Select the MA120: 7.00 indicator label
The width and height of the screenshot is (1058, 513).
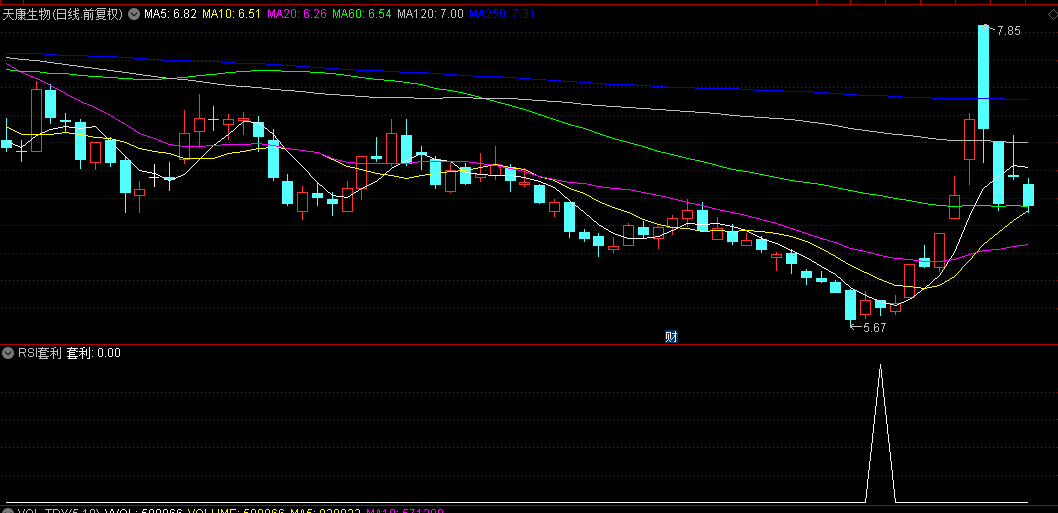[x=430, y=14]
